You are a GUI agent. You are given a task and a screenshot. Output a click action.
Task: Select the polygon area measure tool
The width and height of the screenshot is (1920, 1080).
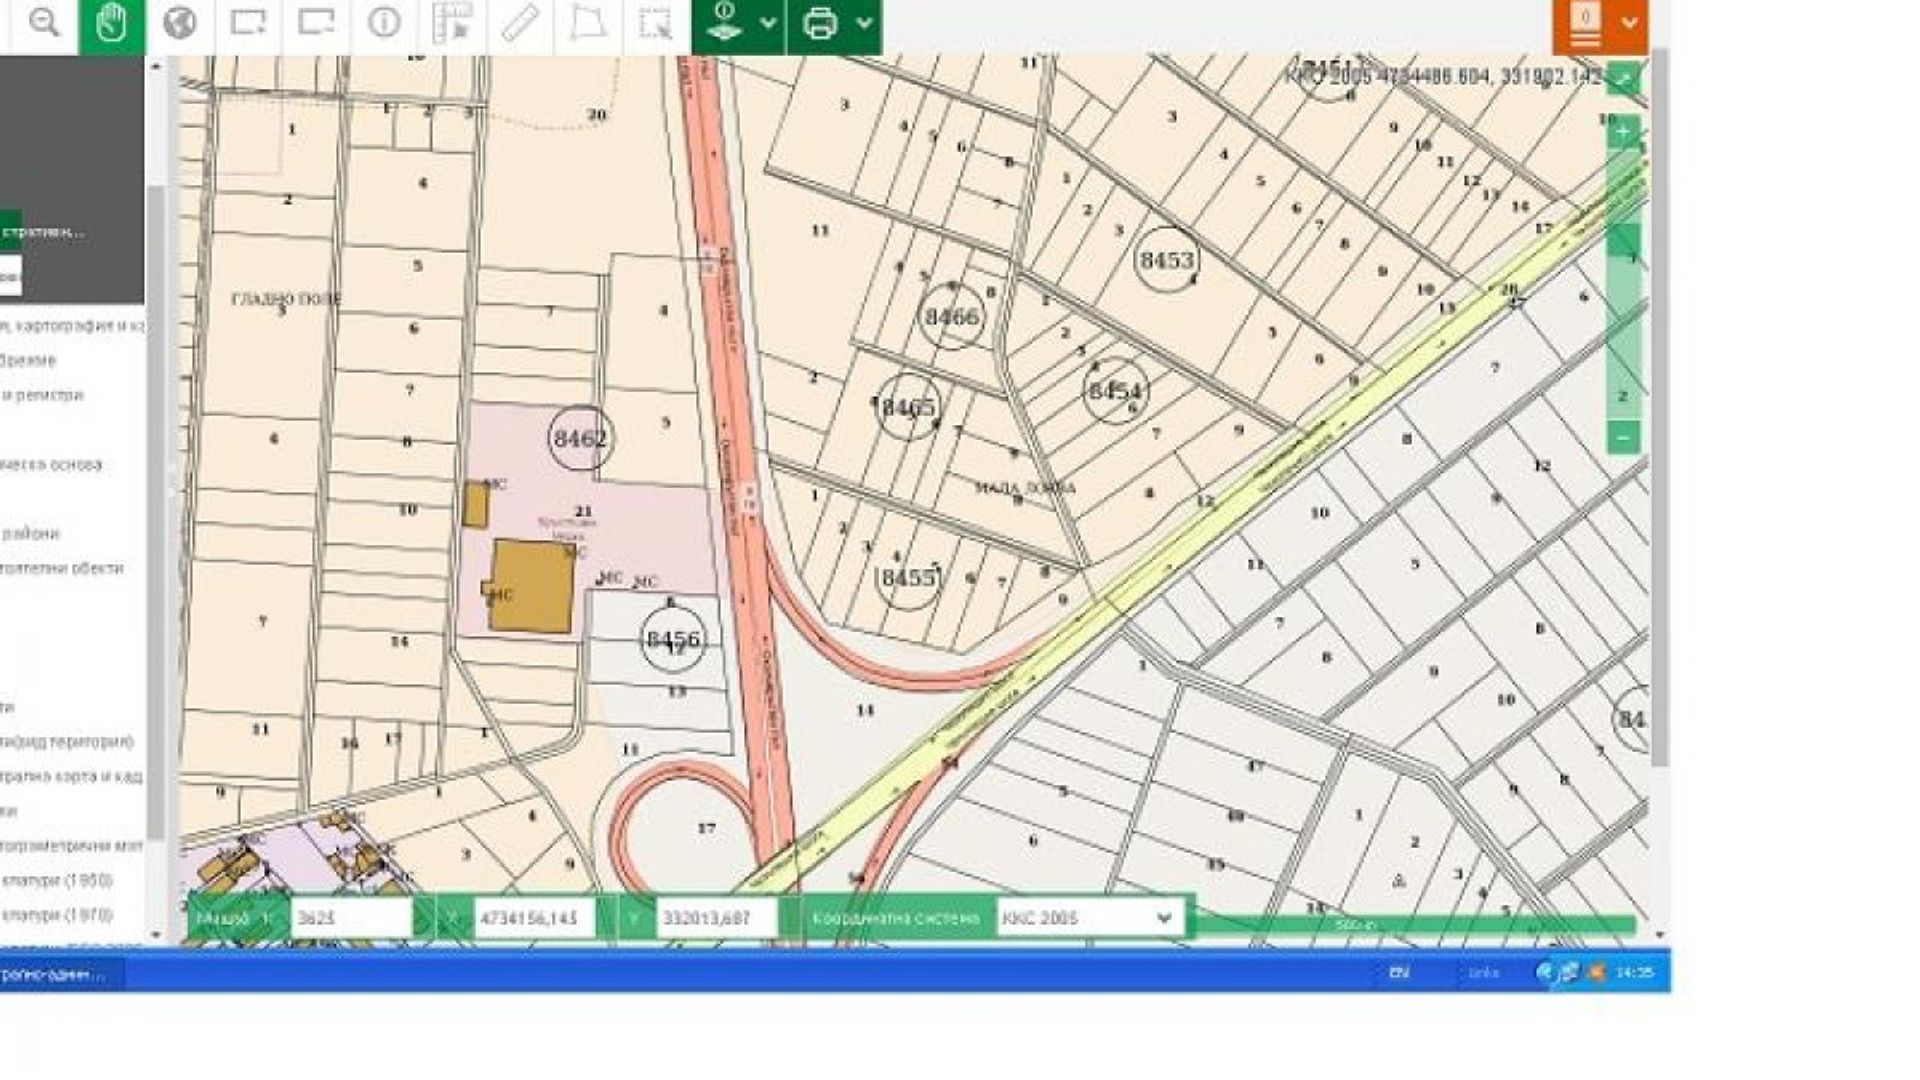point(588,22)
